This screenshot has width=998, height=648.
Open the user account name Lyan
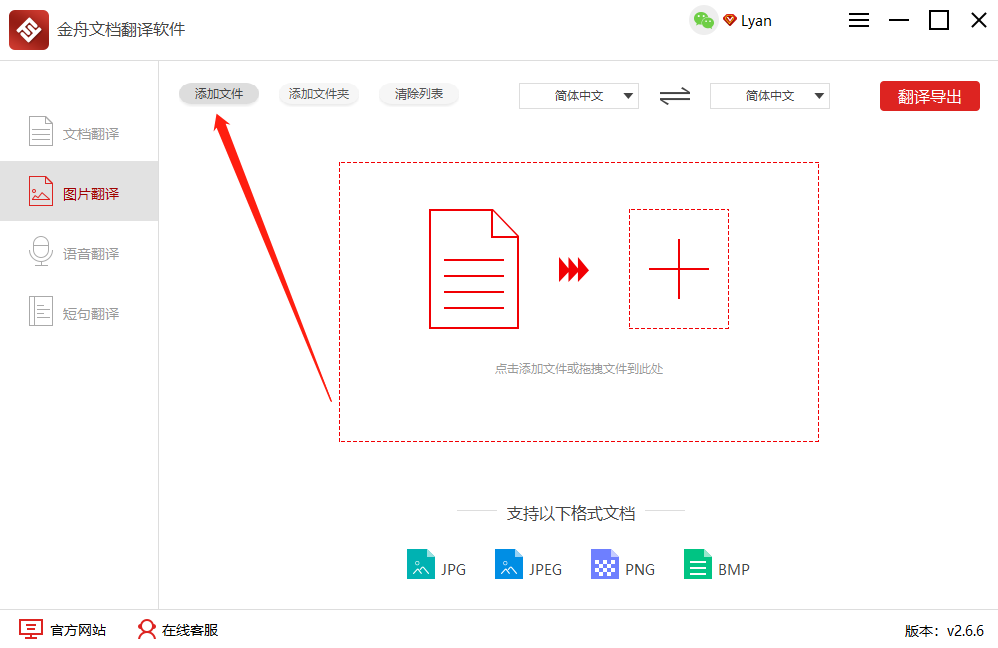756,21
